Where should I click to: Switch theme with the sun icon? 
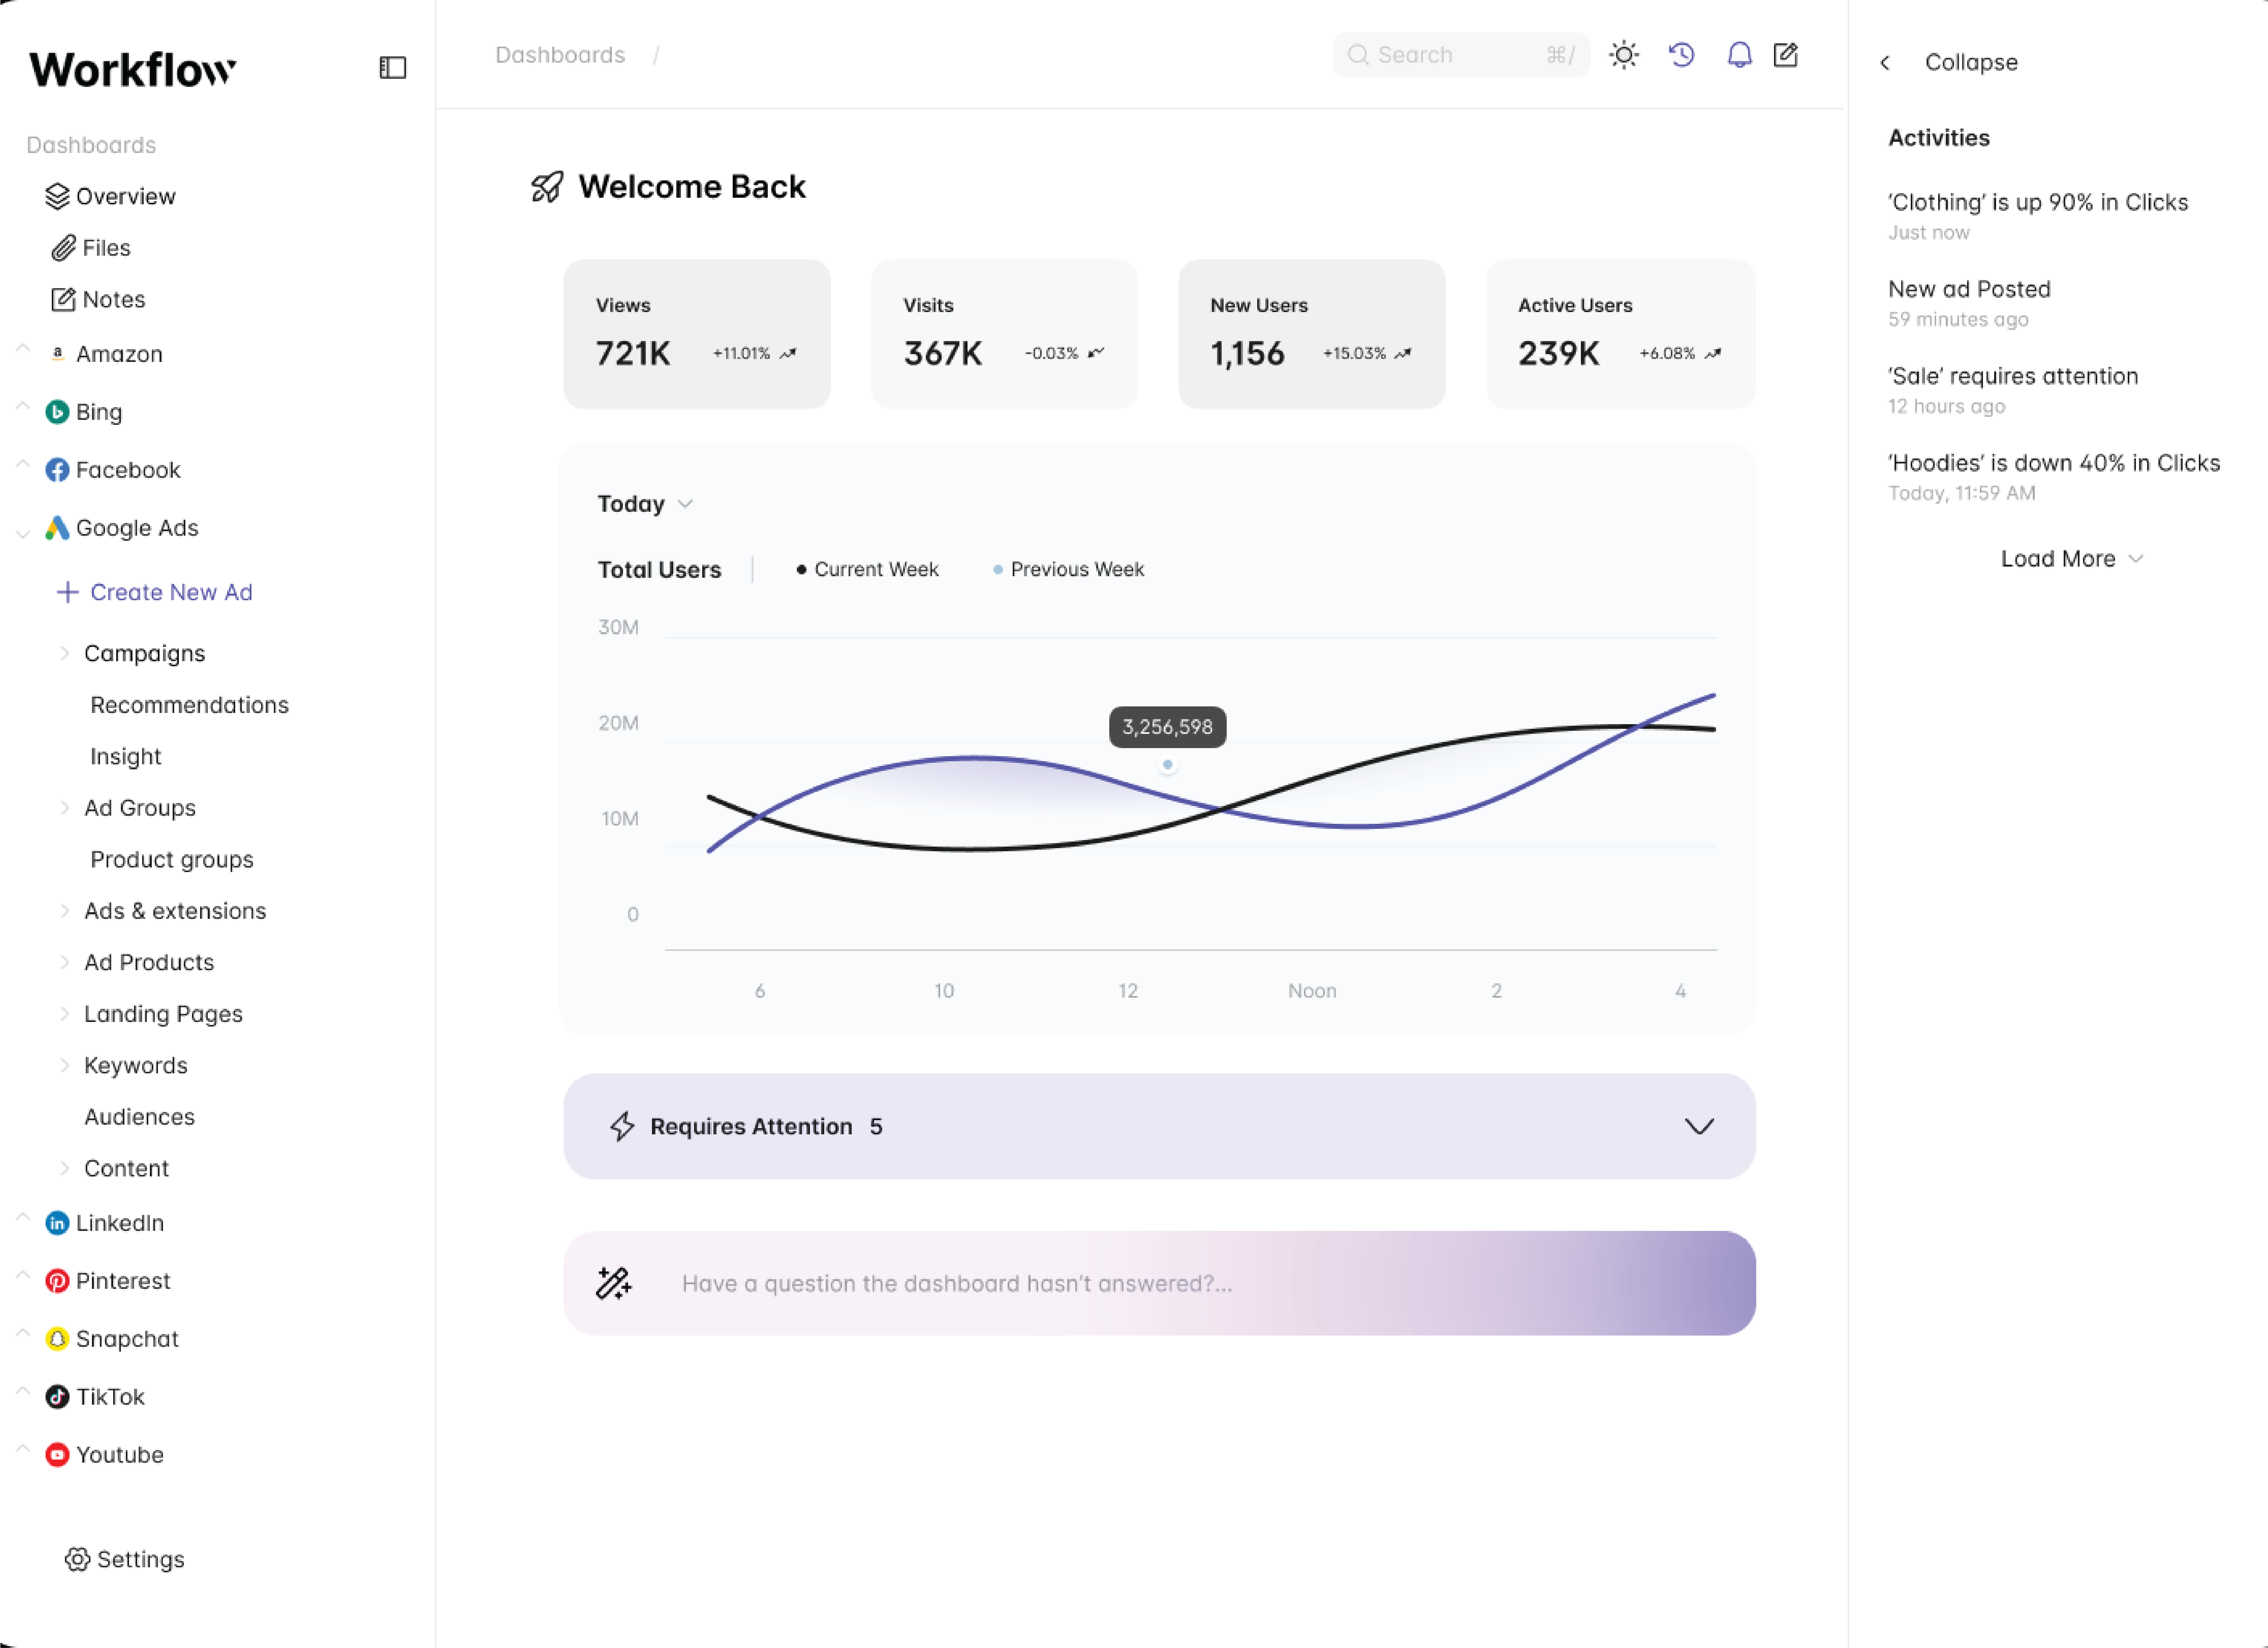1624,55
